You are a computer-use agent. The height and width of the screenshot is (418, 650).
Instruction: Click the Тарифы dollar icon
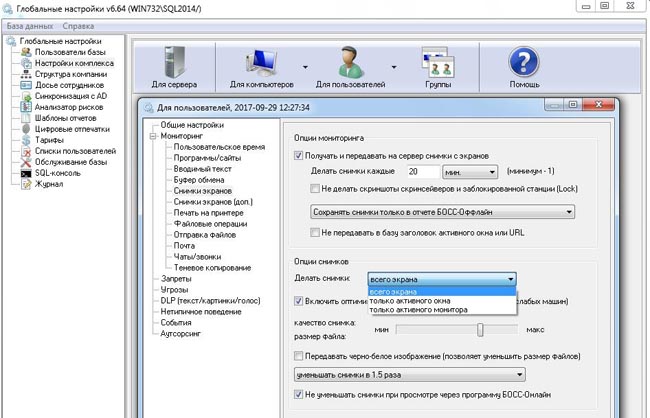pyautogui.click(x=26, y=140)
